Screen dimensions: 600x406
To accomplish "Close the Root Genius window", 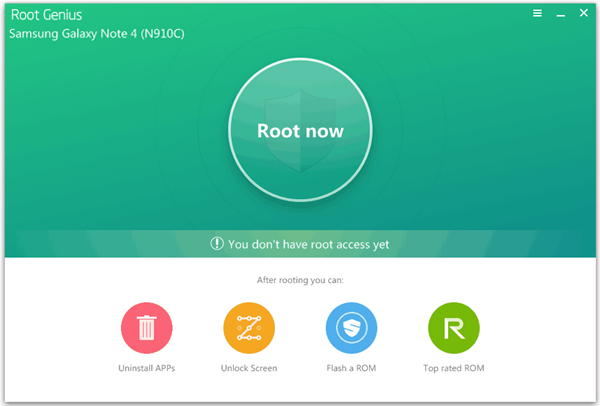I will [x=584, y=13].
